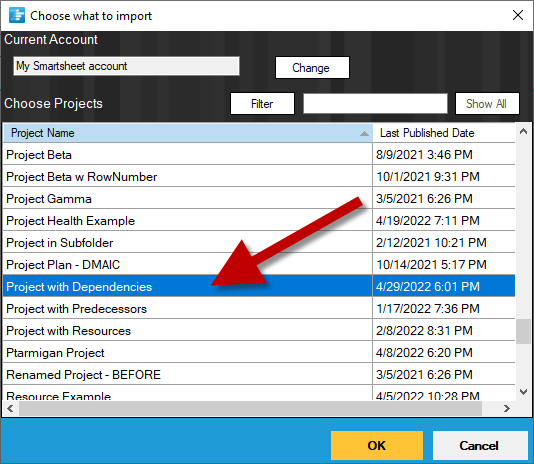Click the vertical scrollbar up arrow

pos(523,131)
